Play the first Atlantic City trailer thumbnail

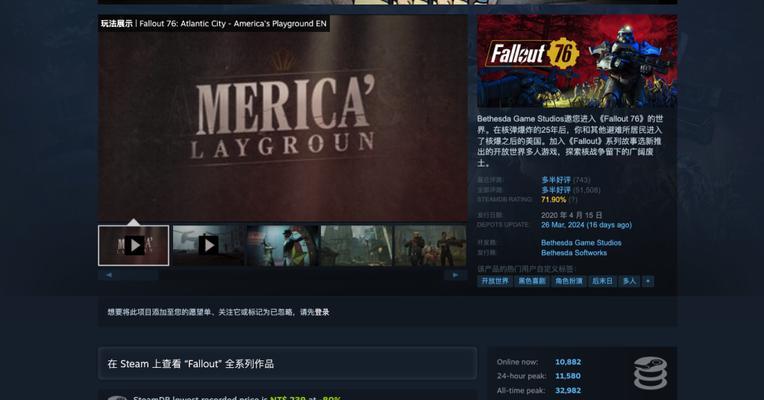134,245
